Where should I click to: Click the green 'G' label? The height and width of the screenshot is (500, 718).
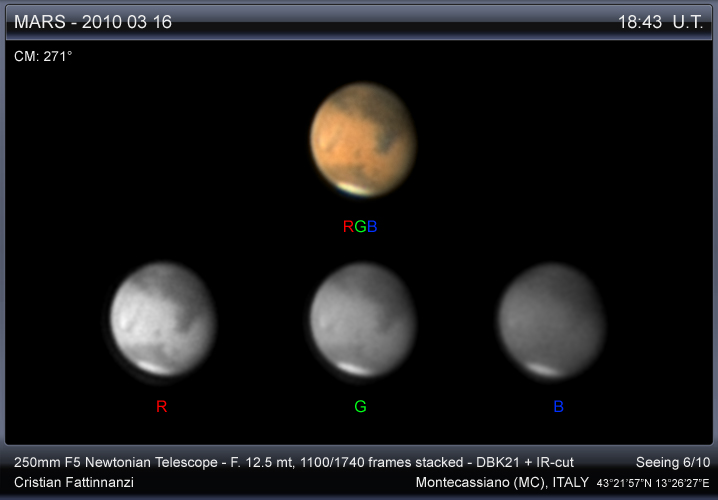[360, 406]
